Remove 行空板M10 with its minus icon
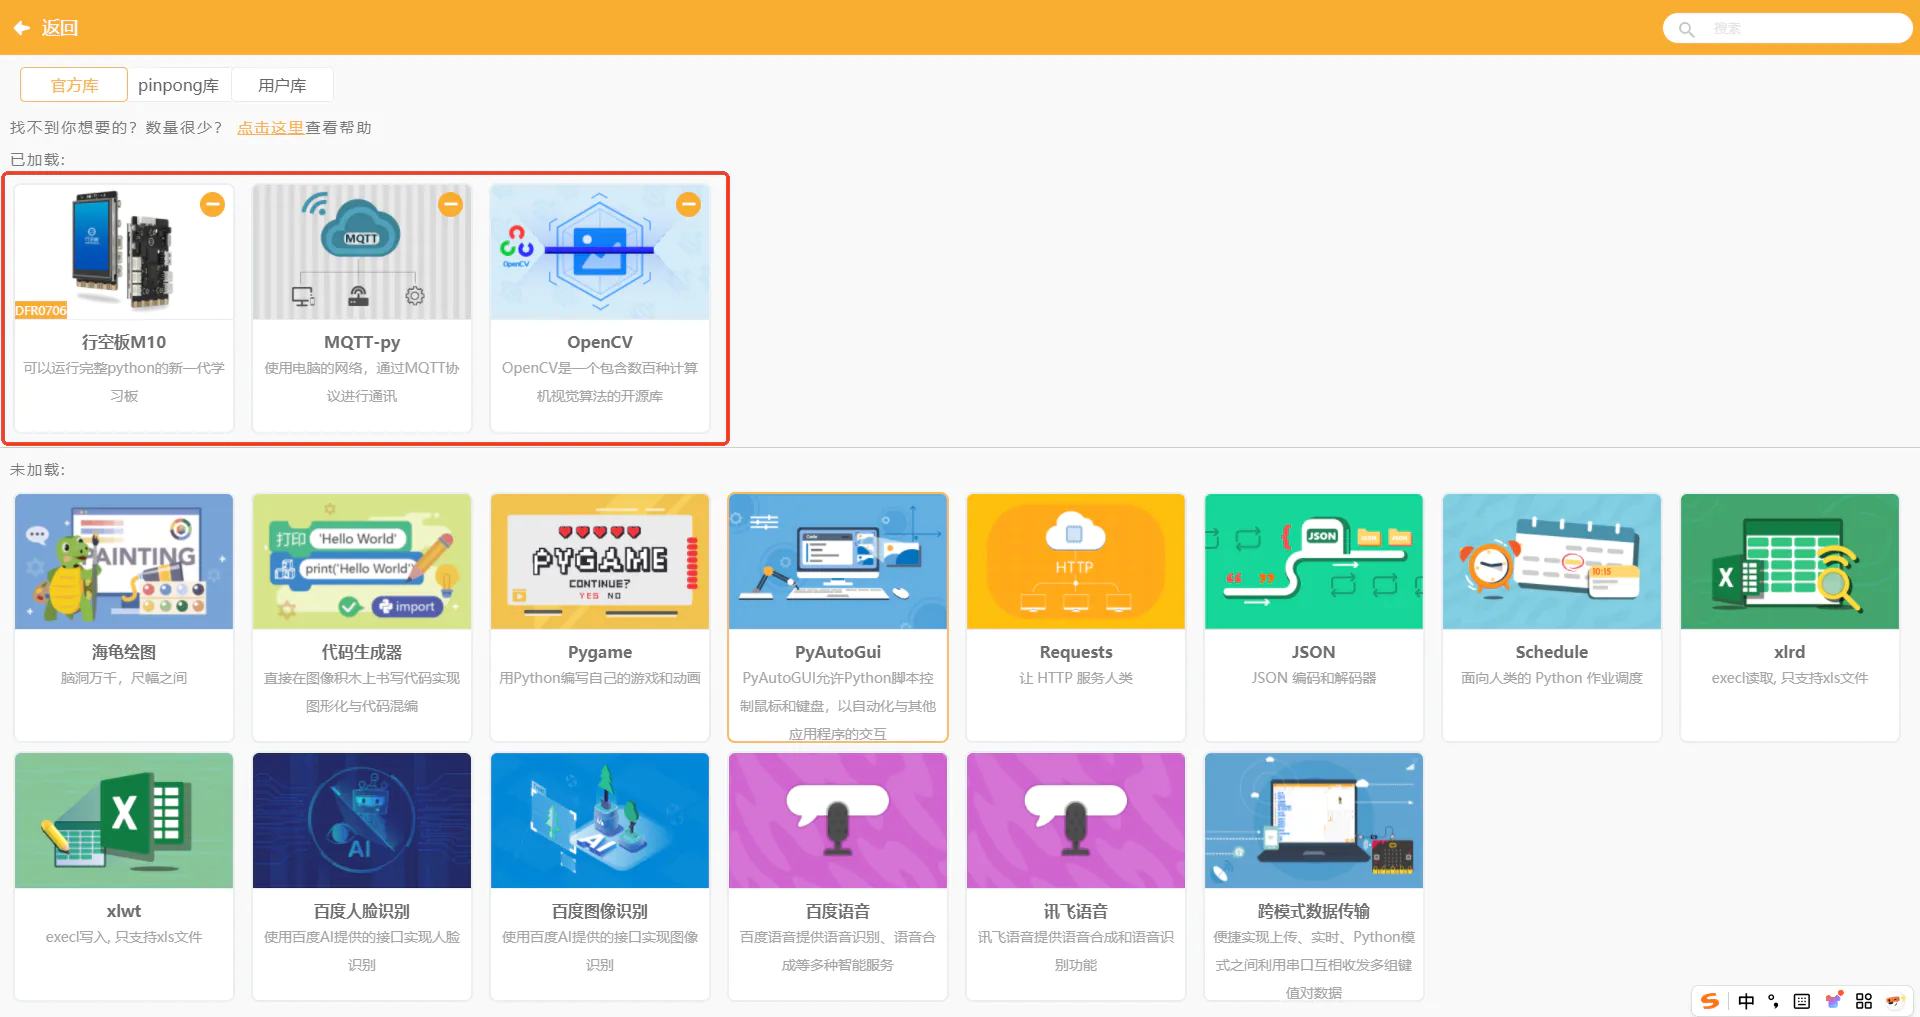The height and width of the screenshot is (1017, 1920). [212, 204]
